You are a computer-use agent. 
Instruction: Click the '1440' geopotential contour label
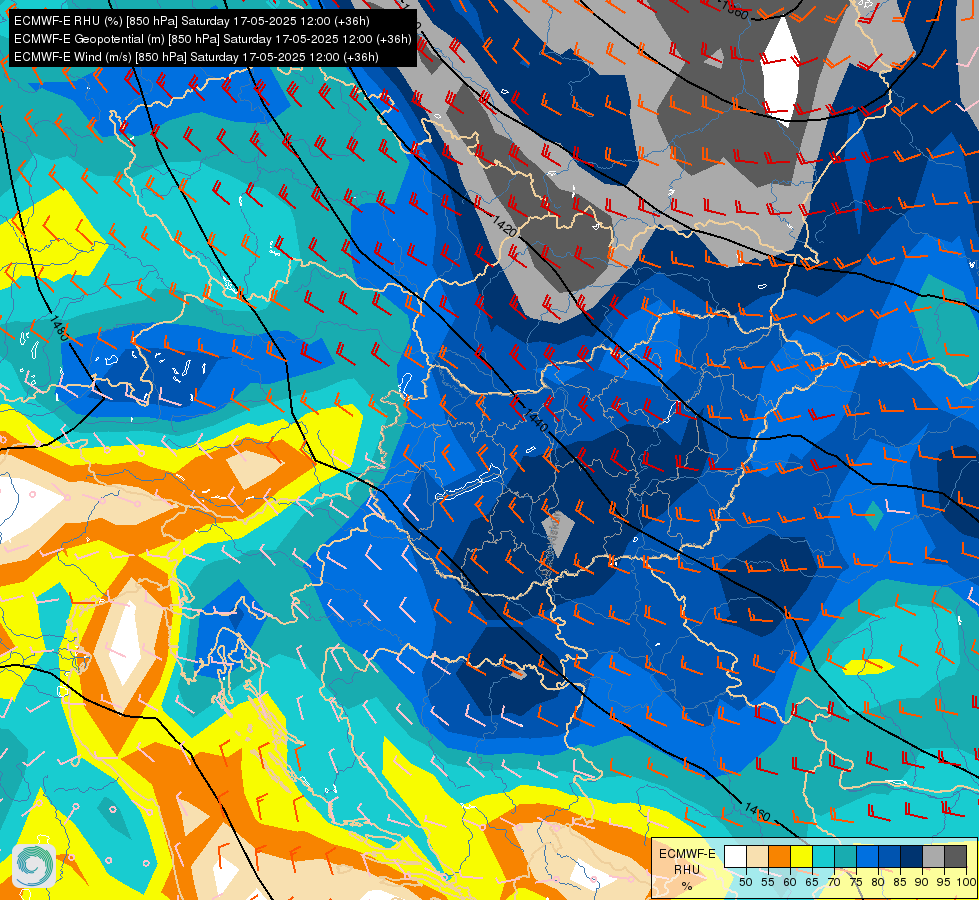tap(535, 420)
